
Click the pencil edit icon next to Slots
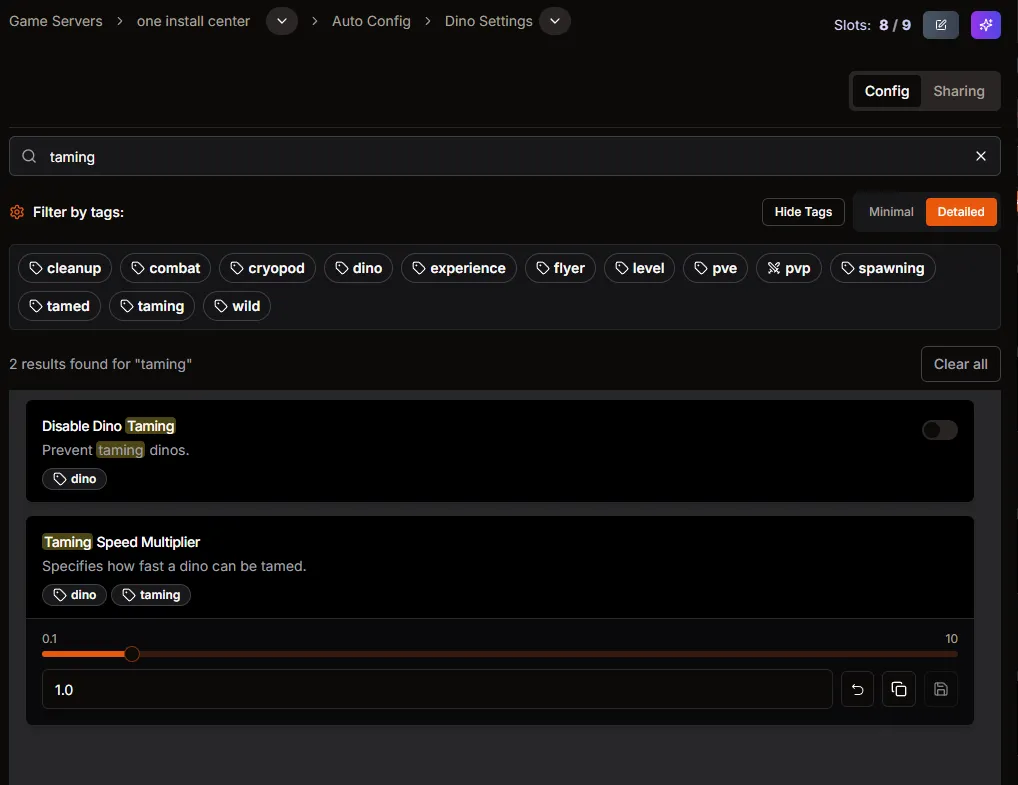click(940, 25)
